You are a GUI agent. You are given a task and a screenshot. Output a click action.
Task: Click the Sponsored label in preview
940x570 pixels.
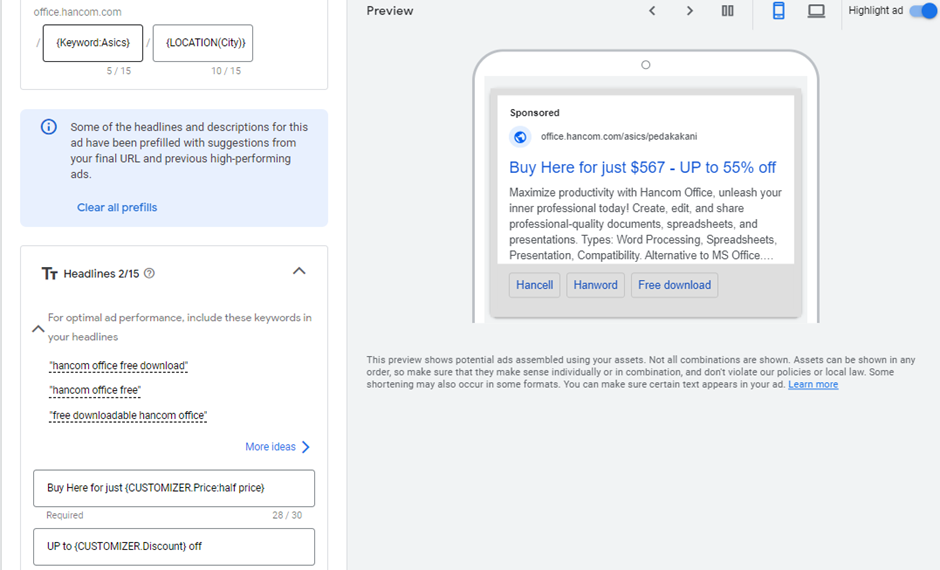coord(534,113)
